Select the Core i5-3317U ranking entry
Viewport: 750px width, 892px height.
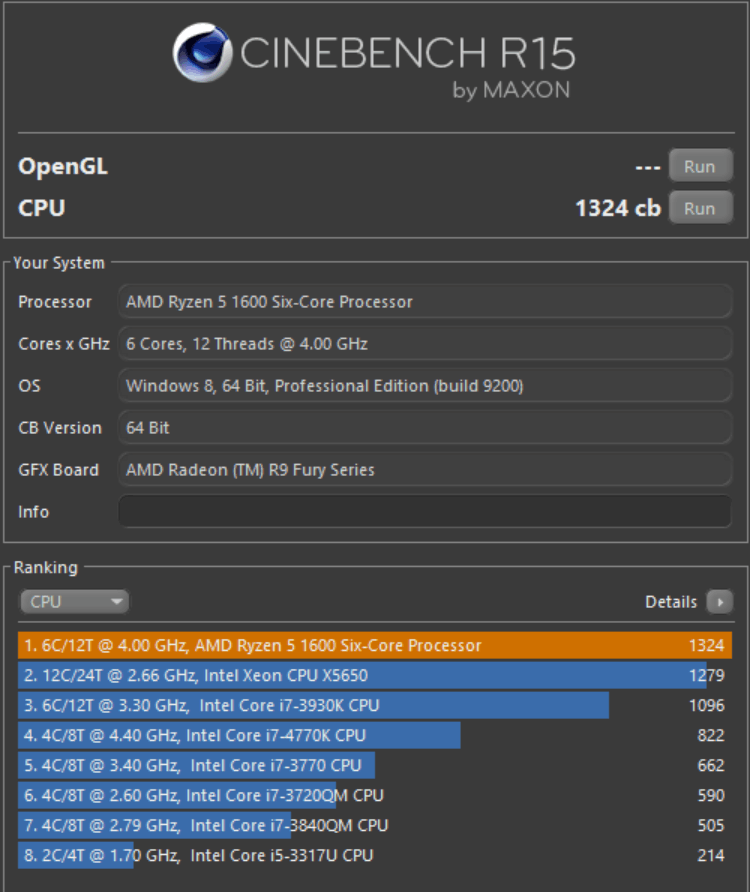[x=375, y=855]
